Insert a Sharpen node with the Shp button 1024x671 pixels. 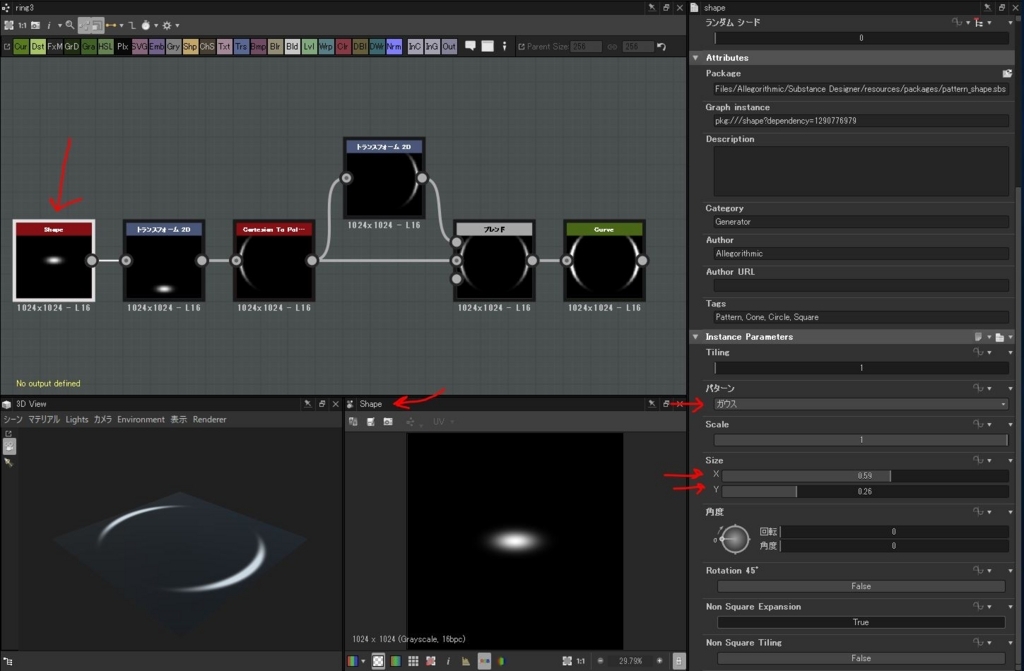(190, 46)
